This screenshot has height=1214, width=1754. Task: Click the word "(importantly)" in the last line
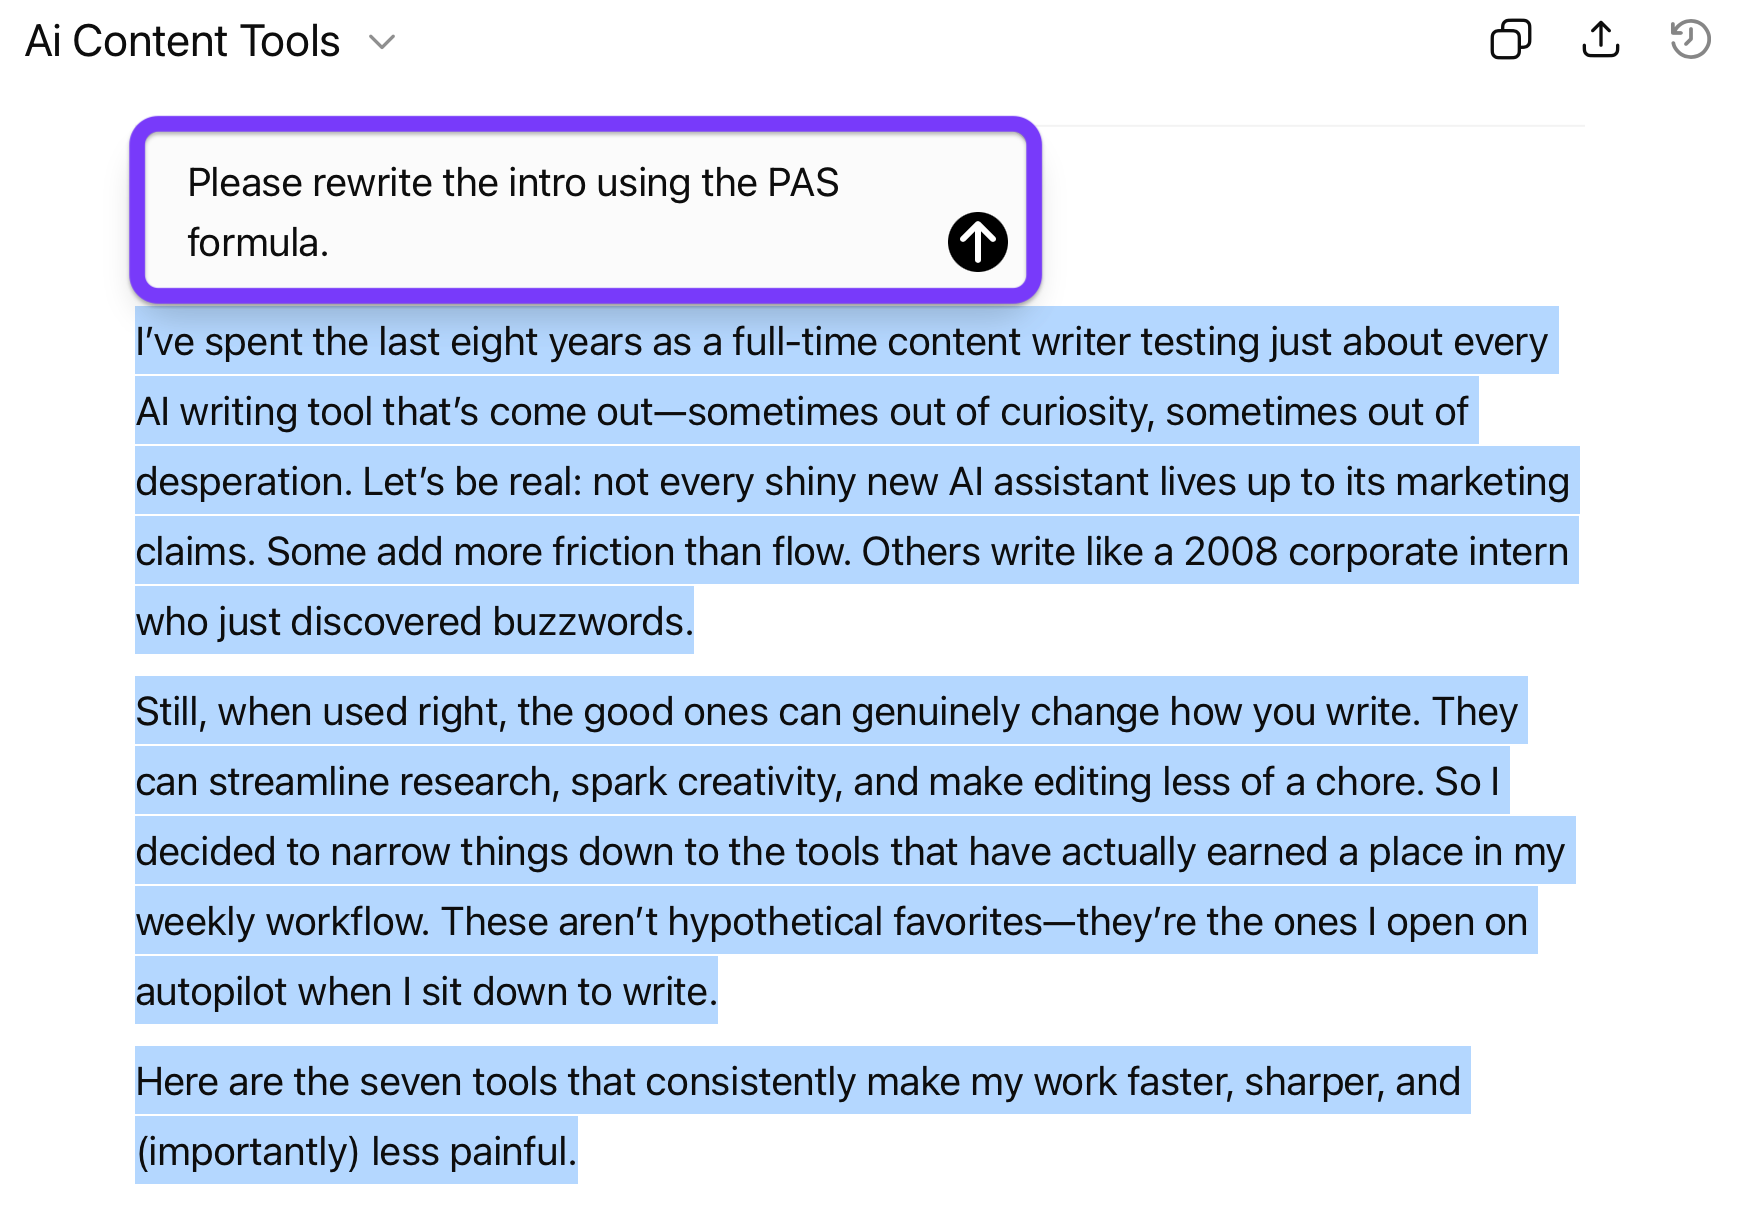click(x=248, y=1152)
